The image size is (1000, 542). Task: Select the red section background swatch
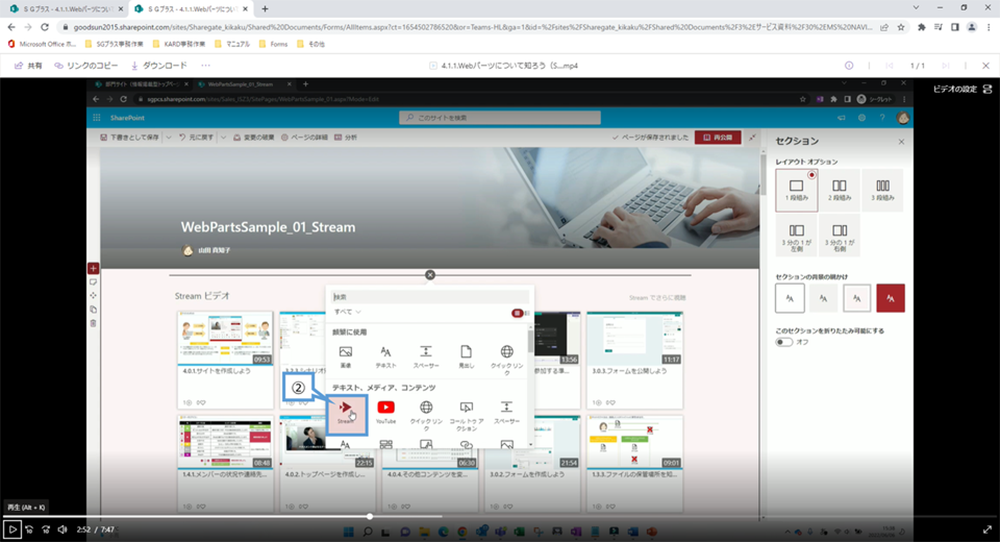click(890, 298)
